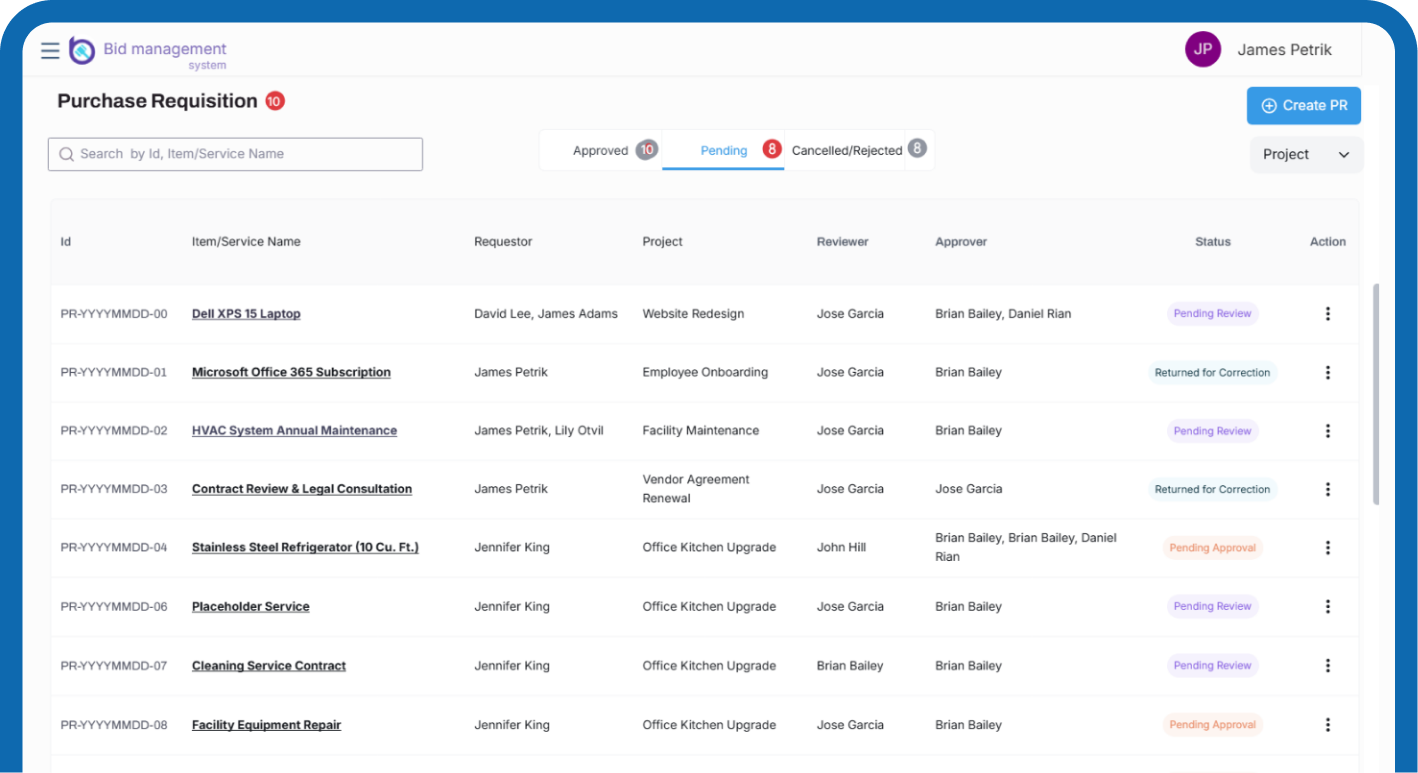The width and height of the screenshot is (1418, 773).
Task: Click the search magnifier icon
Action: pyautogui.click(x=67, y=154)
